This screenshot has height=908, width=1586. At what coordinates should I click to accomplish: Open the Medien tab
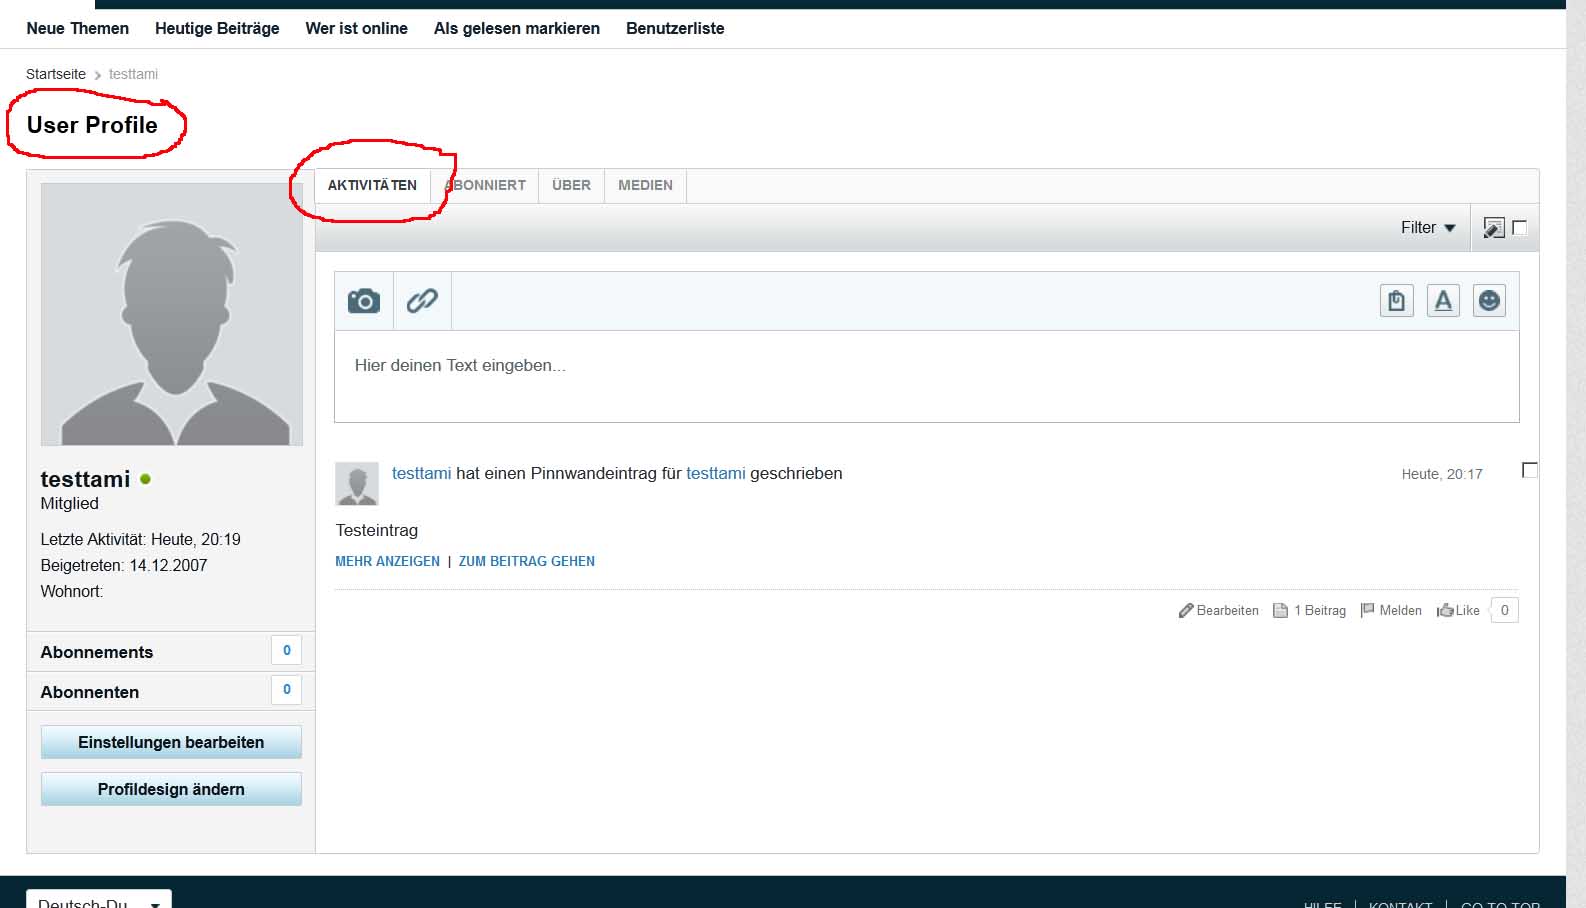tap(645, 186)
